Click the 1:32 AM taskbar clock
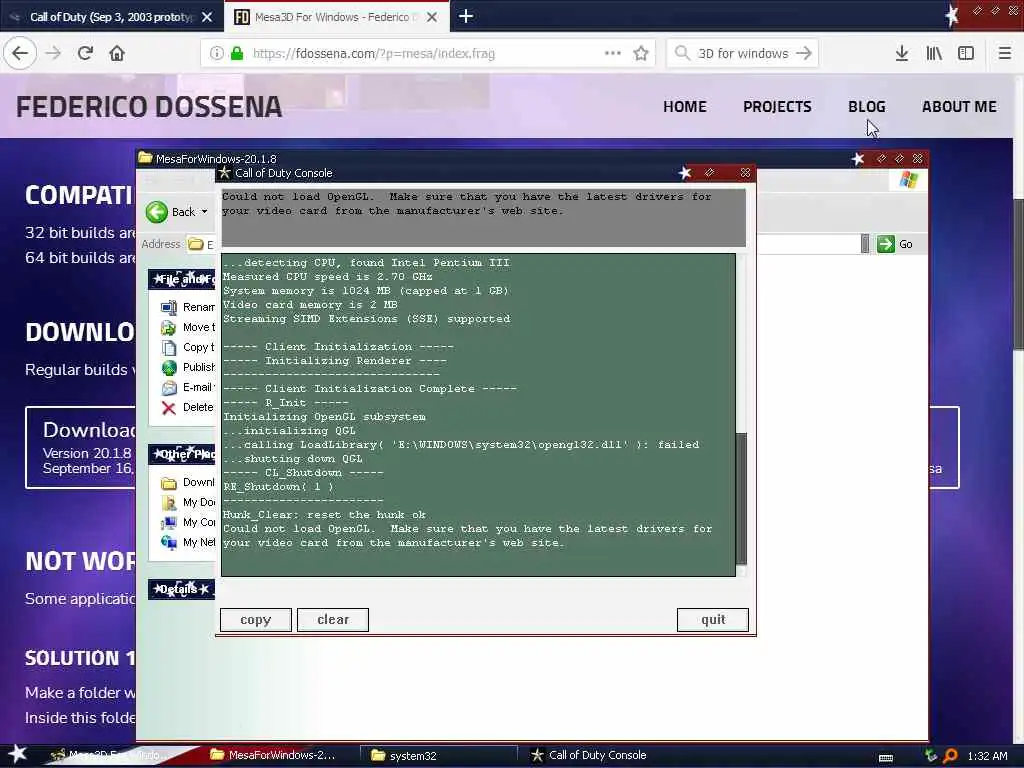Screen dimensions: 1024x768 tap(987, 756)
